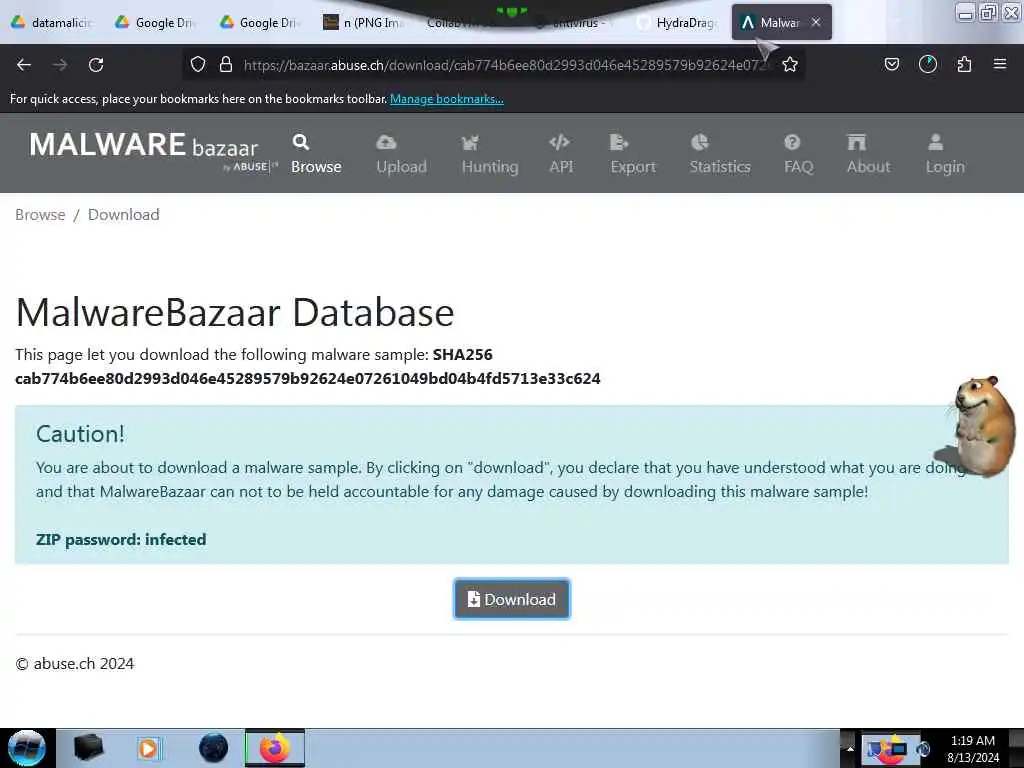1024x768 pixels.
Task: Open the Firefox account circular icon
Action: pyautogui.click(x=928, y=64)
